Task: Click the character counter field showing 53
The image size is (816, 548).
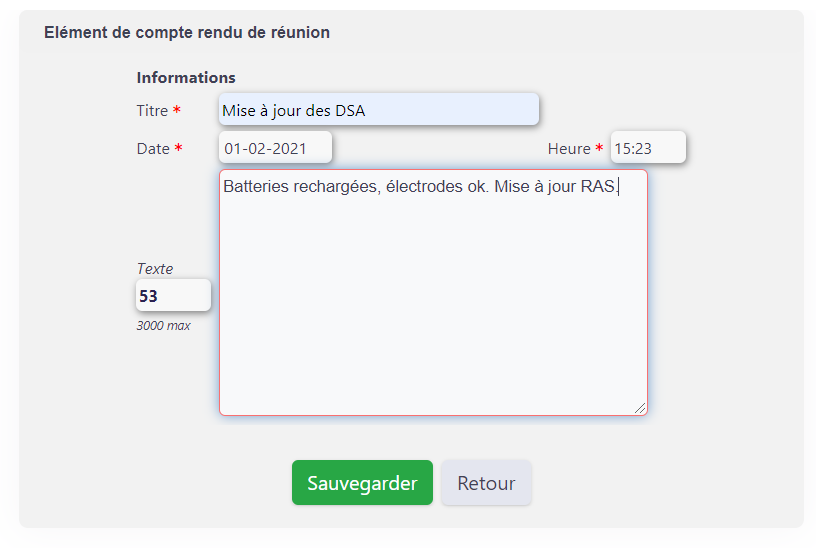Action: 173,295
